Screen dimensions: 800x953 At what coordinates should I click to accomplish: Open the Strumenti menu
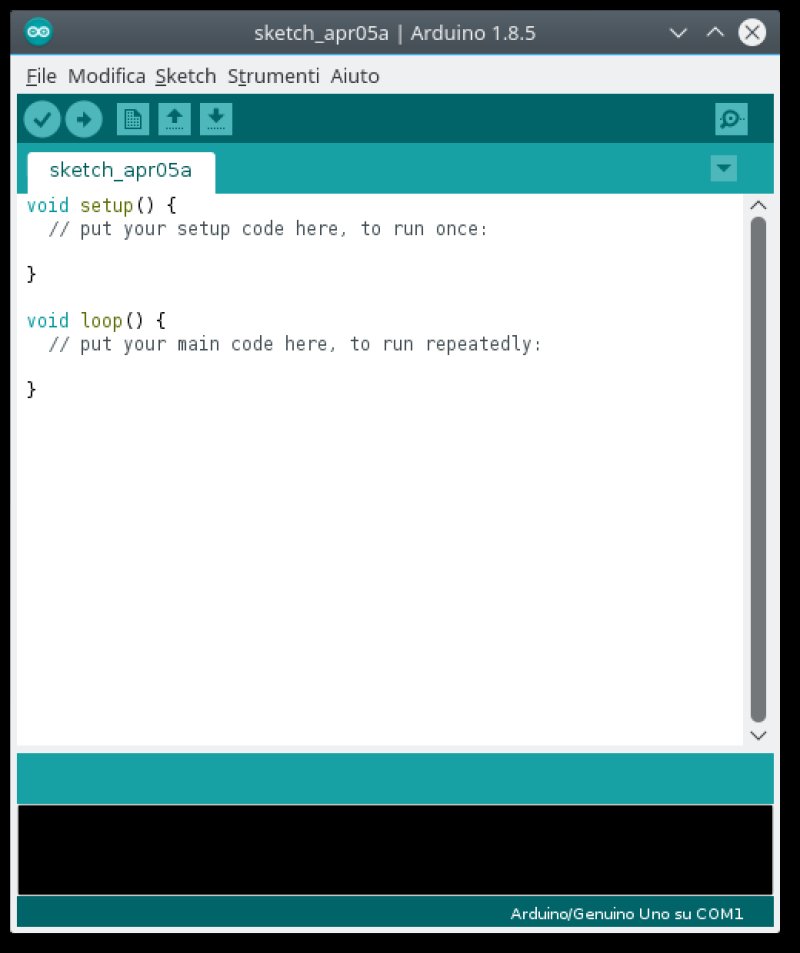pyautogui.click(x=273, y=76)
